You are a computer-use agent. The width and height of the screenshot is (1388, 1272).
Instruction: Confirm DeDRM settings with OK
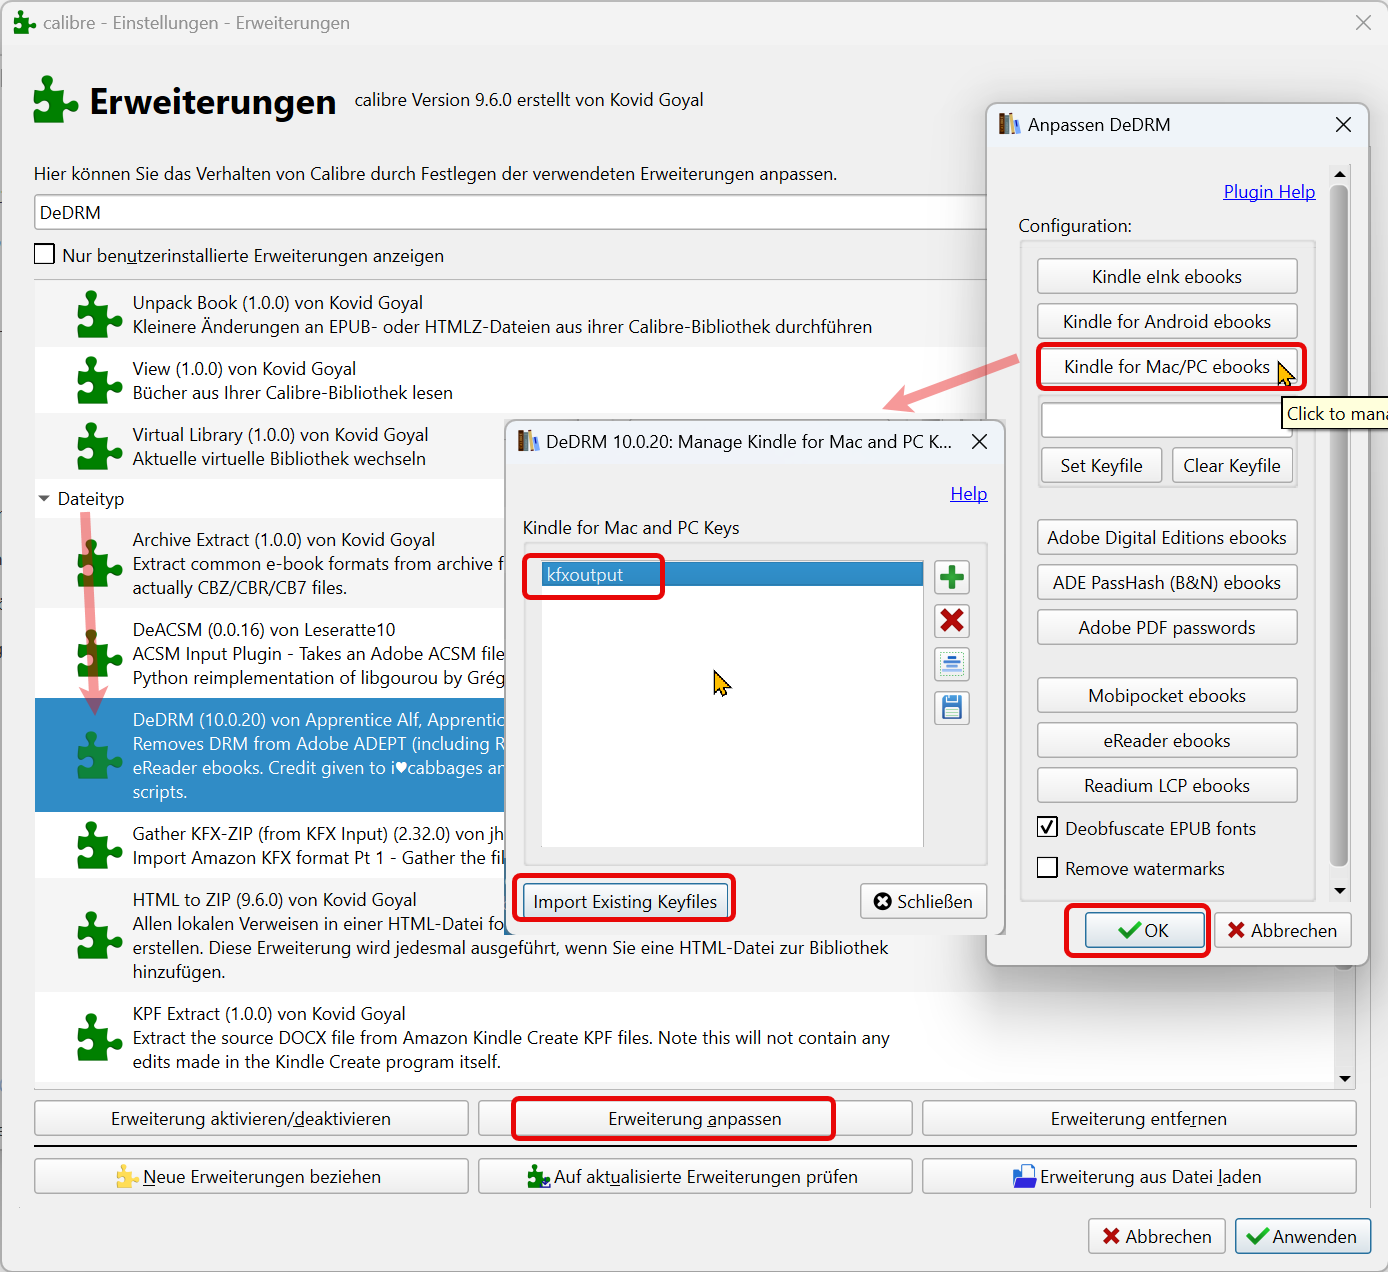click(x=1145, y=930)
